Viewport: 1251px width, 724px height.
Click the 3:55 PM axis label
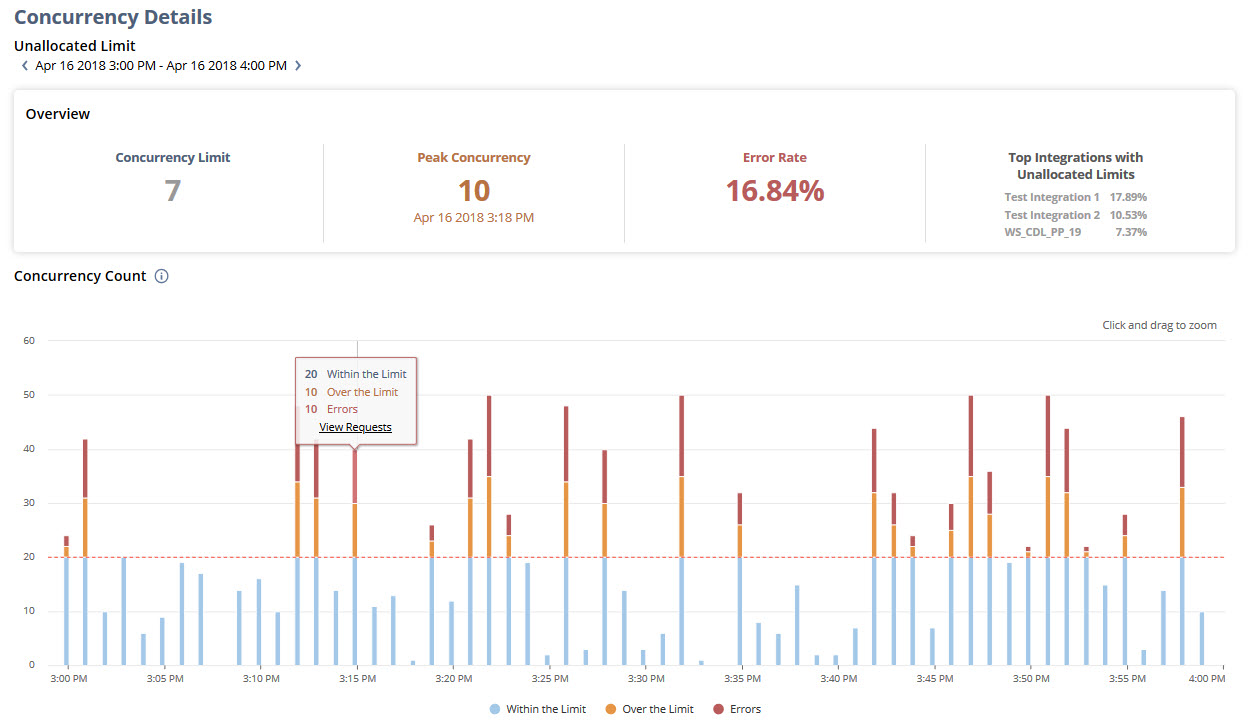pos(1127,679)
